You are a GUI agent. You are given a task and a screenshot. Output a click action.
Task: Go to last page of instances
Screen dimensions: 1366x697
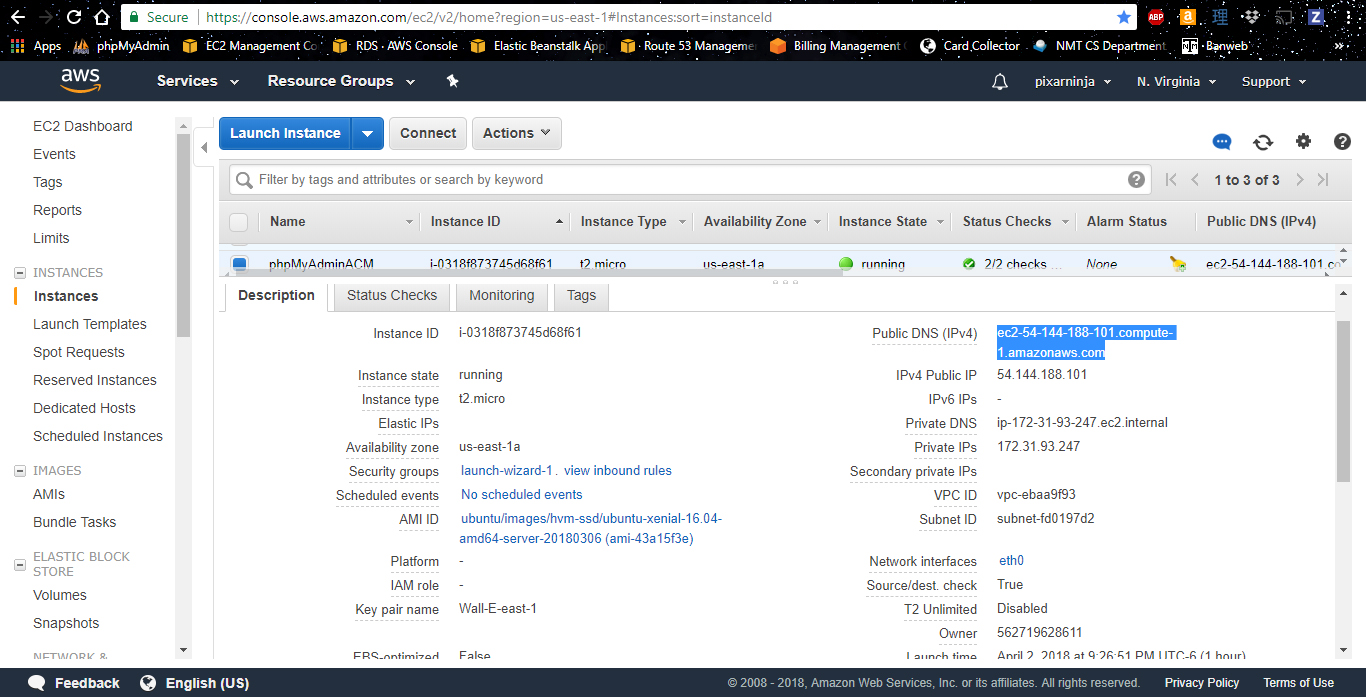[x=1323, y=180]
